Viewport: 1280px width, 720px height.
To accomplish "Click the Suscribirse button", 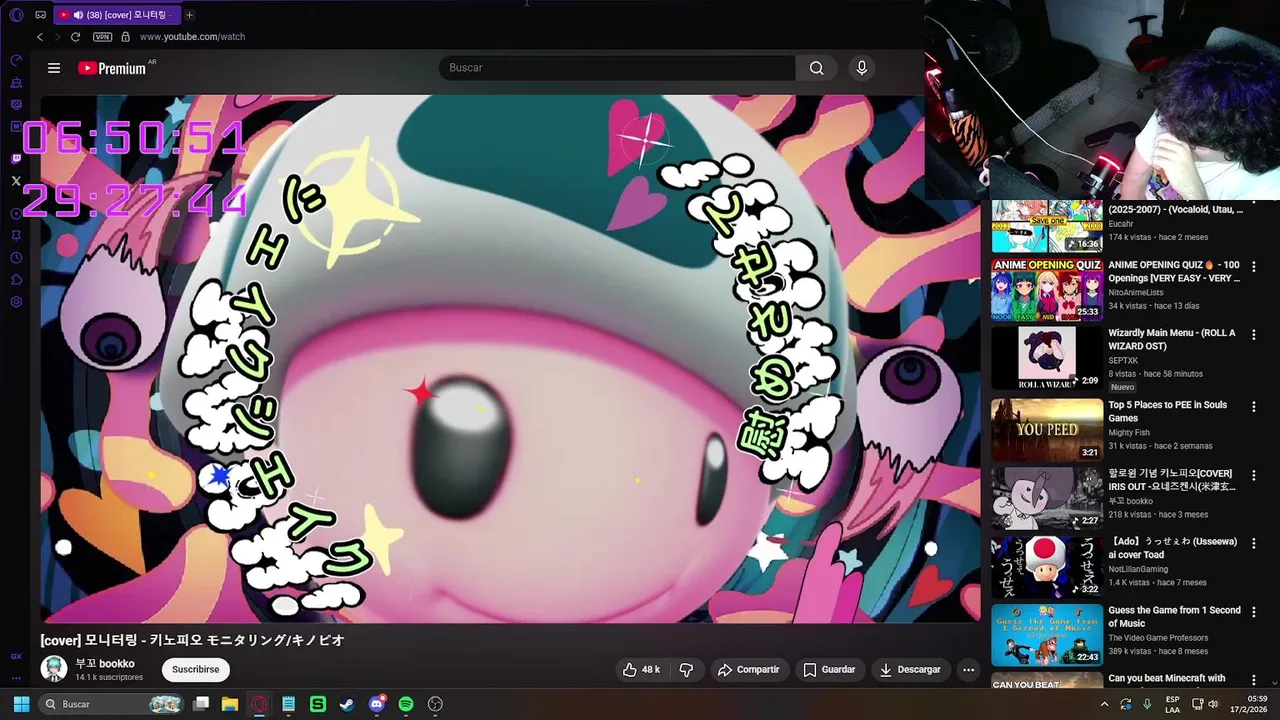I will [x=195, y=669].
